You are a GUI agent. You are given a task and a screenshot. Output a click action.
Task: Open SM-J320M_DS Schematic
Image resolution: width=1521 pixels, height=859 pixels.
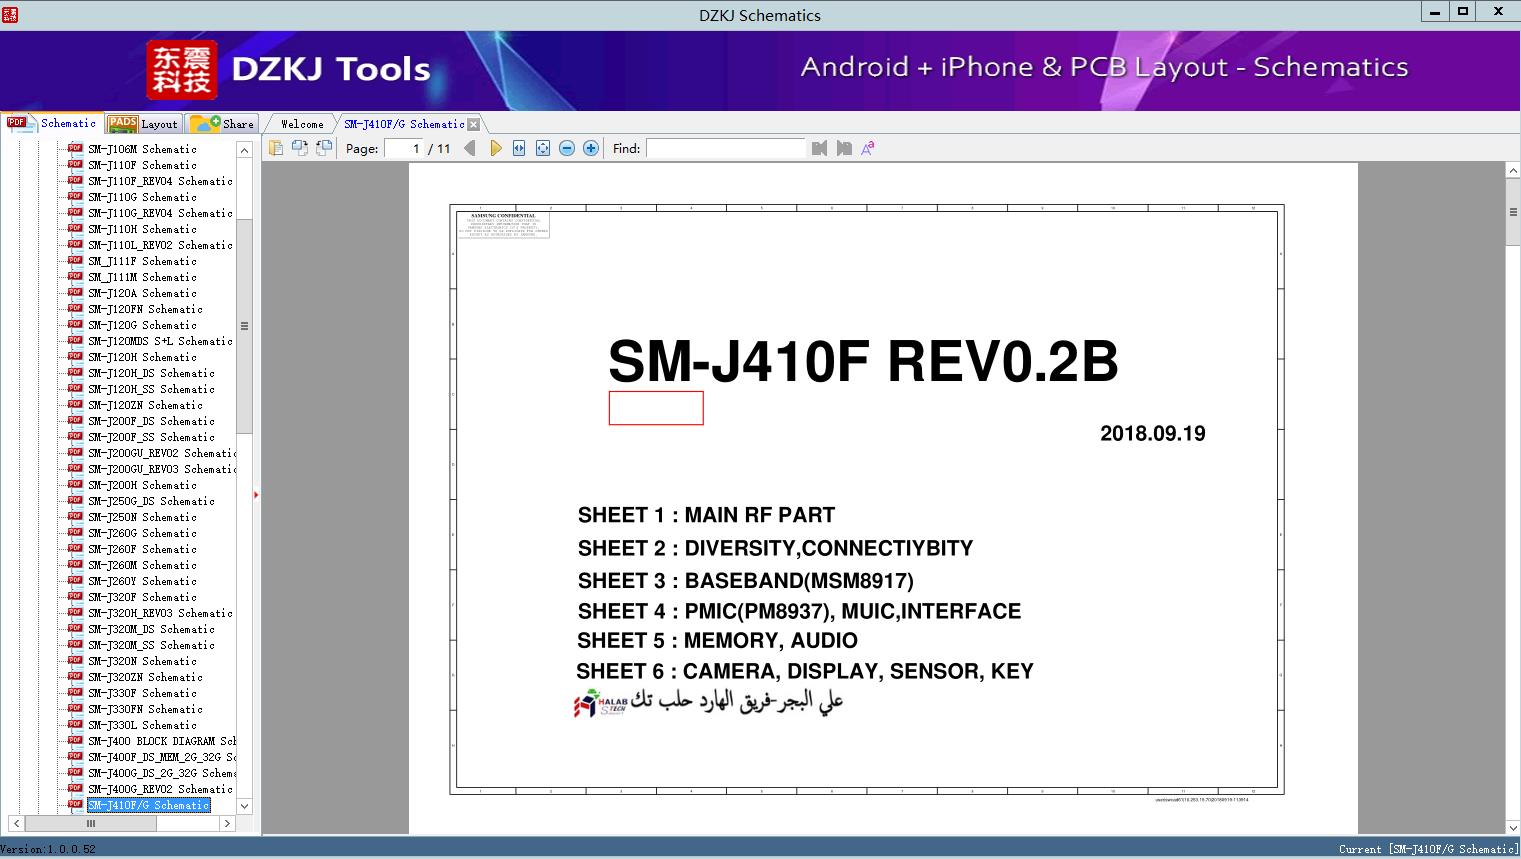coord(151,629)
